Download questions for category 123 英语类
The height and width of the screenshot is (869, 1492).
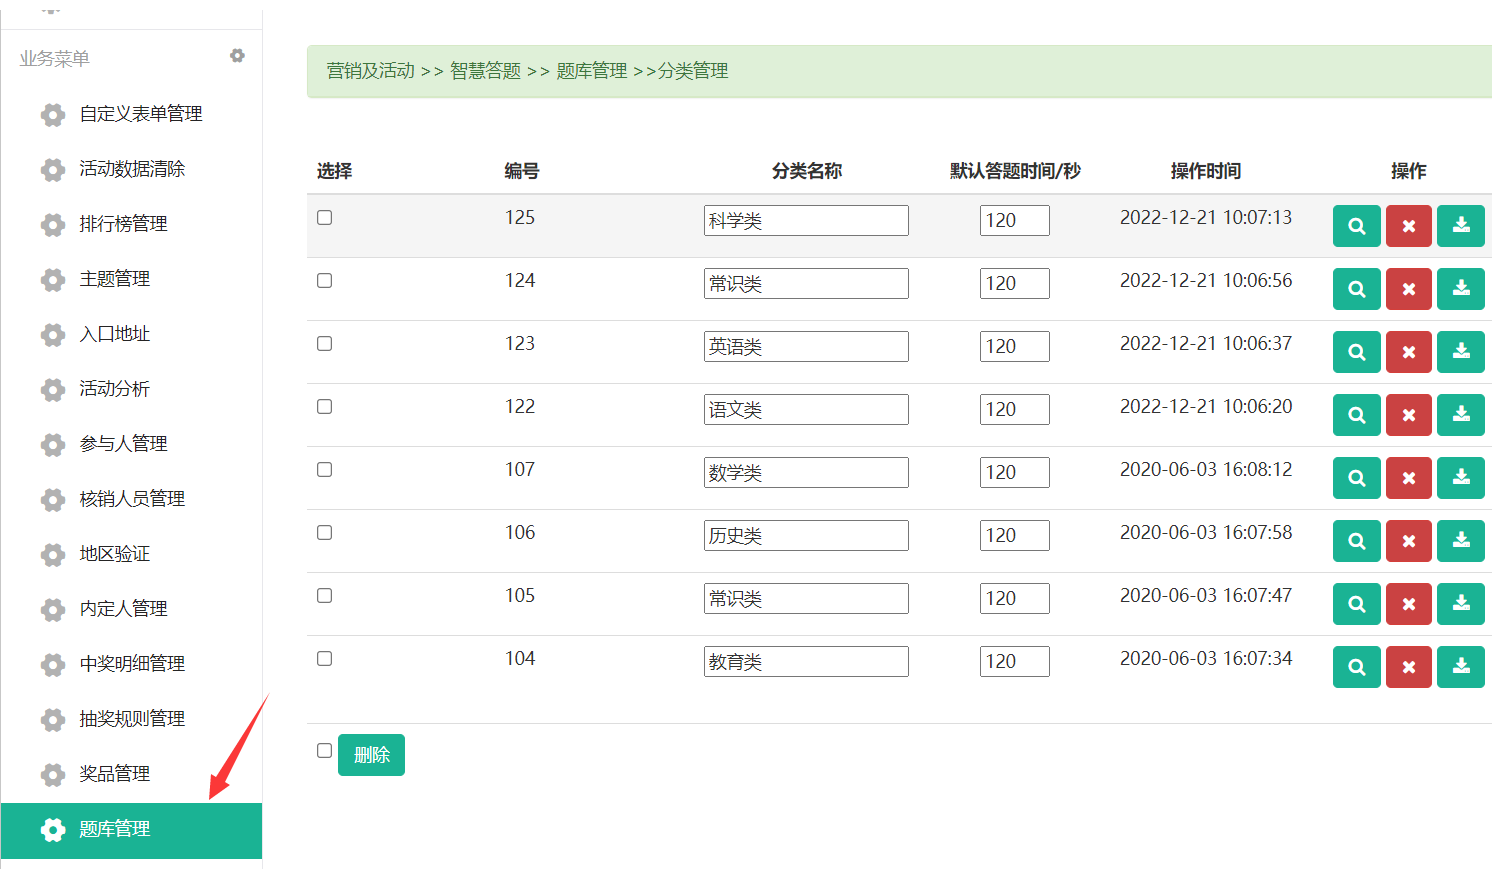coord(1460,352)
